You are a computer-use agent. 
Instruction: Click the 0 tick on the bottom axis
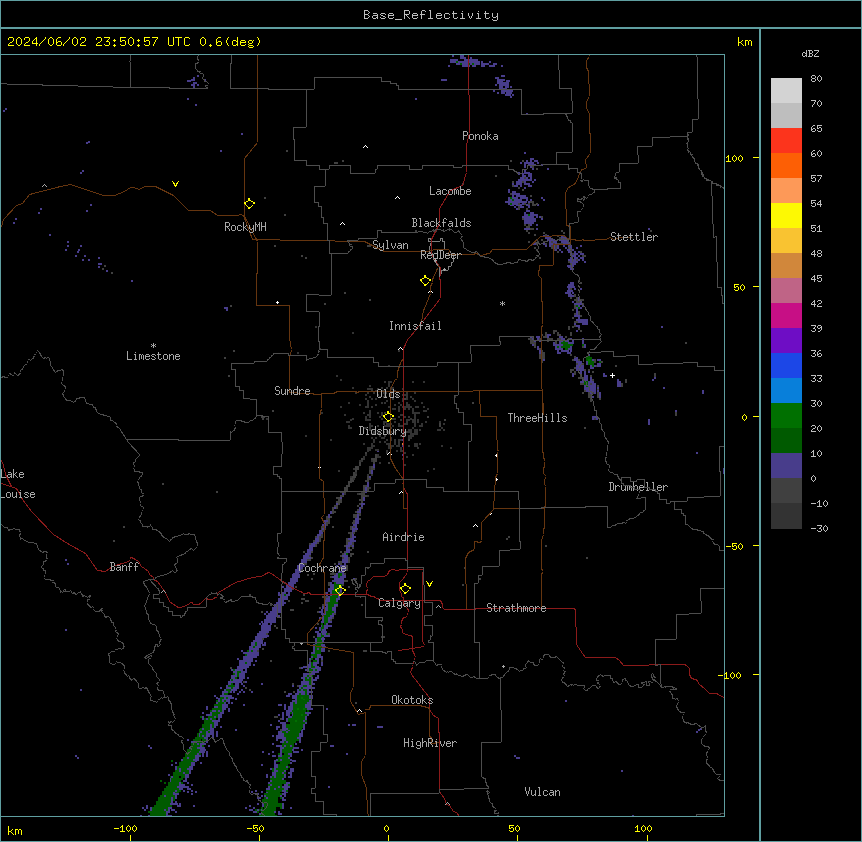tap(386, 828)
